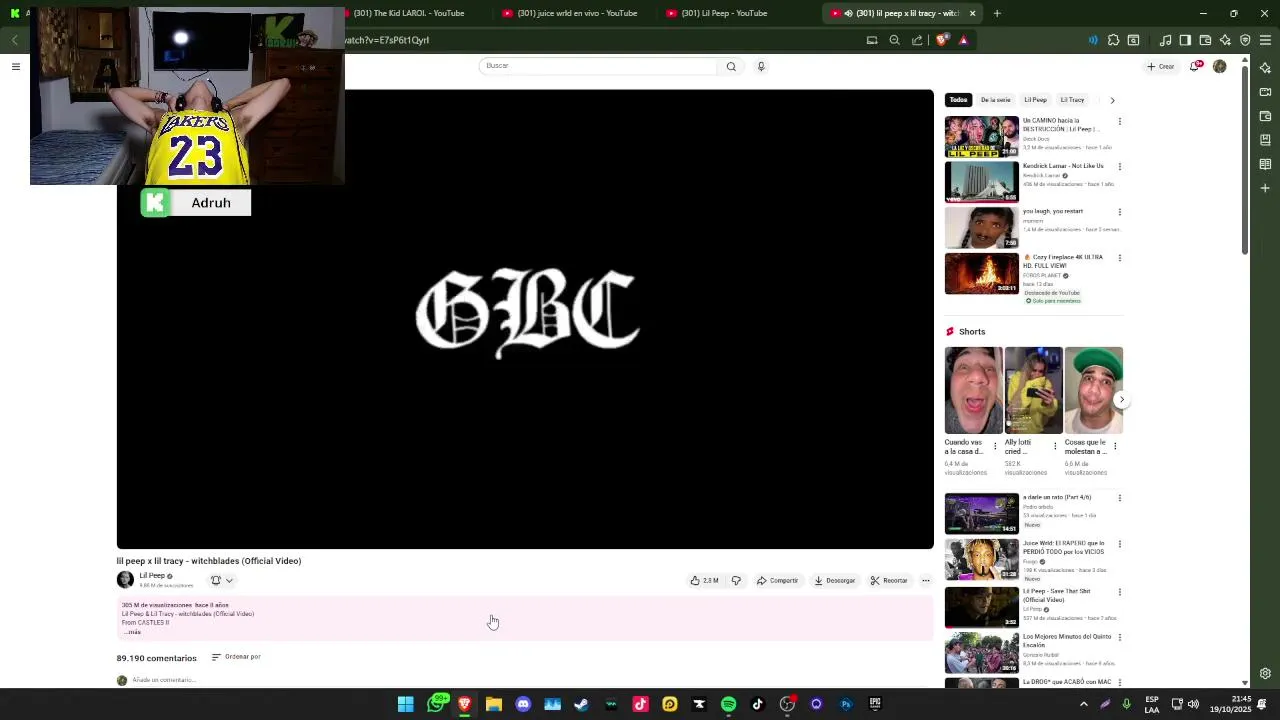Open options for Ally lotti cried short
This screenshot has height=720, width=1280.
(x=1055, y=446)
